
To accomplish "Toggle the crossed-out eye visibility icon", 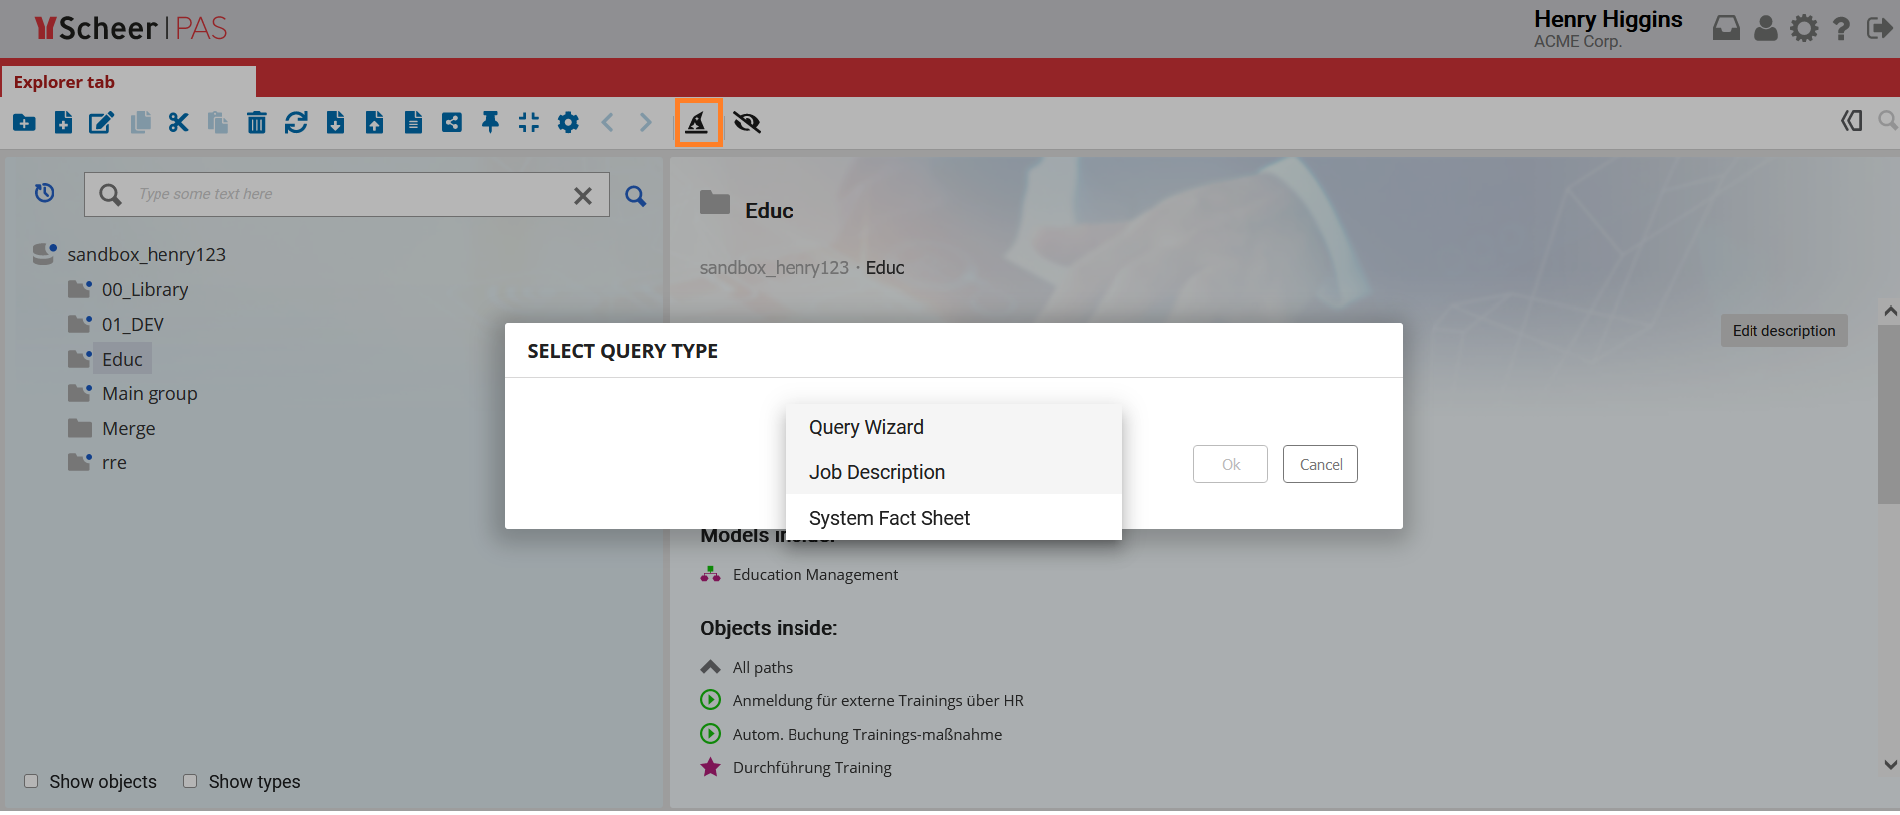I will tap(747, 122).
